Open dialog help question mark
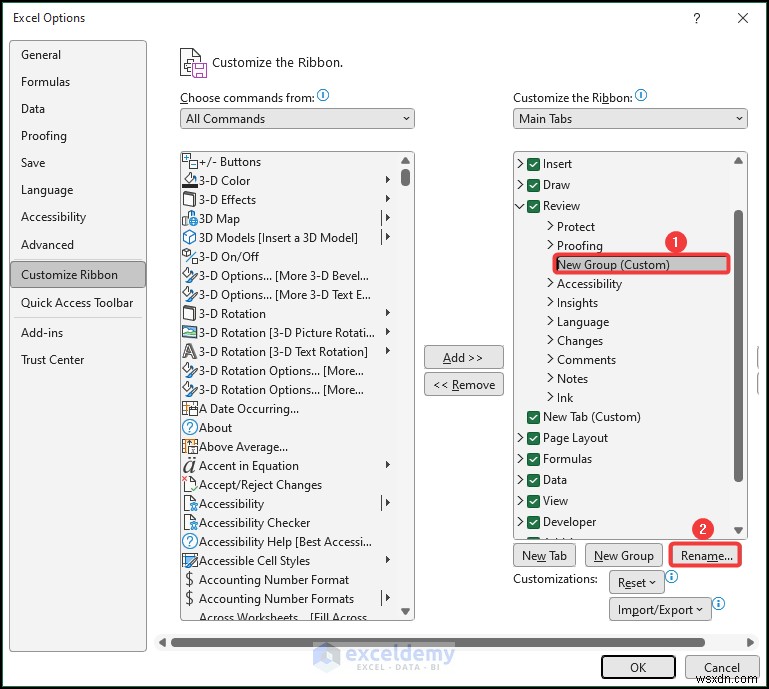Screen dimensions: 769x689 pyautogui.click(x=696, y=18)
